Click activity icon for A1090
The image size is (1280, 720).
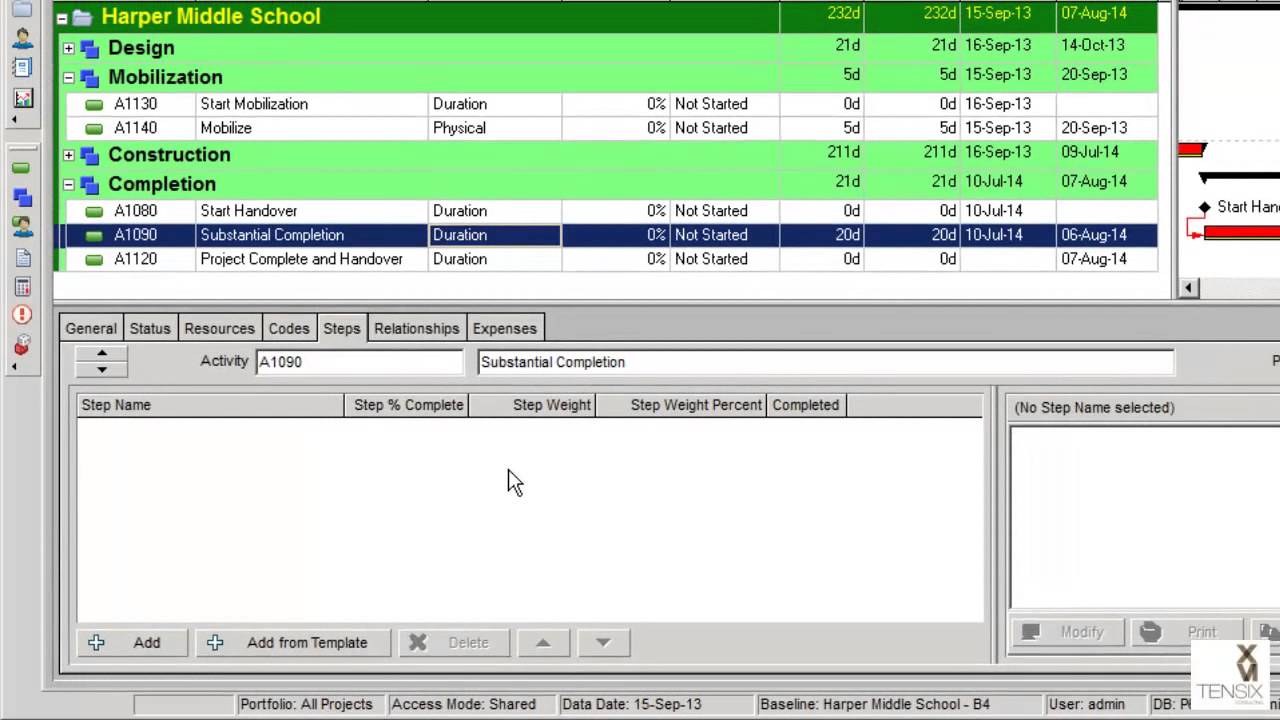point(94,235)
